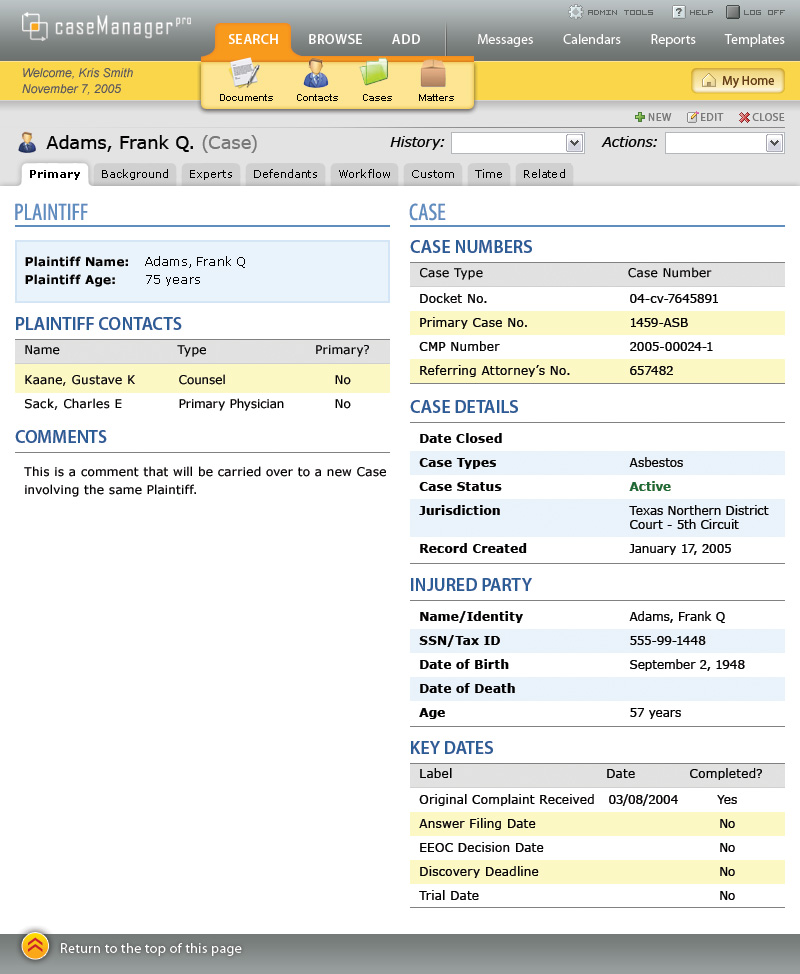Image resolution: width=800 pixels, height=974 pixels.
Task: Switch to the SEARCH tab
Action: [253, 39]
